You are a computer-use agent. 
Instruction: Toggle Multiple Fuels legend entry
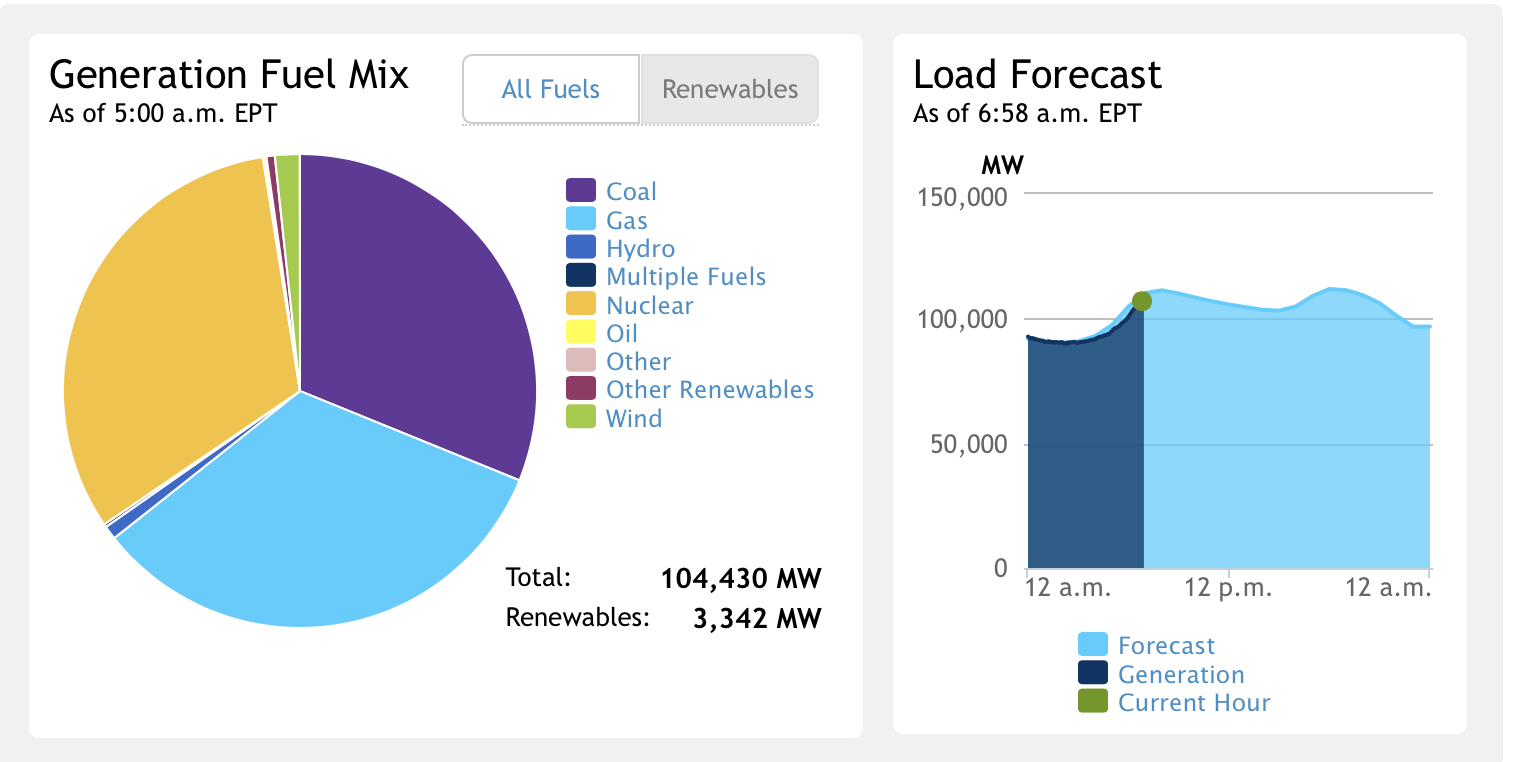pyautogui.click(x=685, y=277)
